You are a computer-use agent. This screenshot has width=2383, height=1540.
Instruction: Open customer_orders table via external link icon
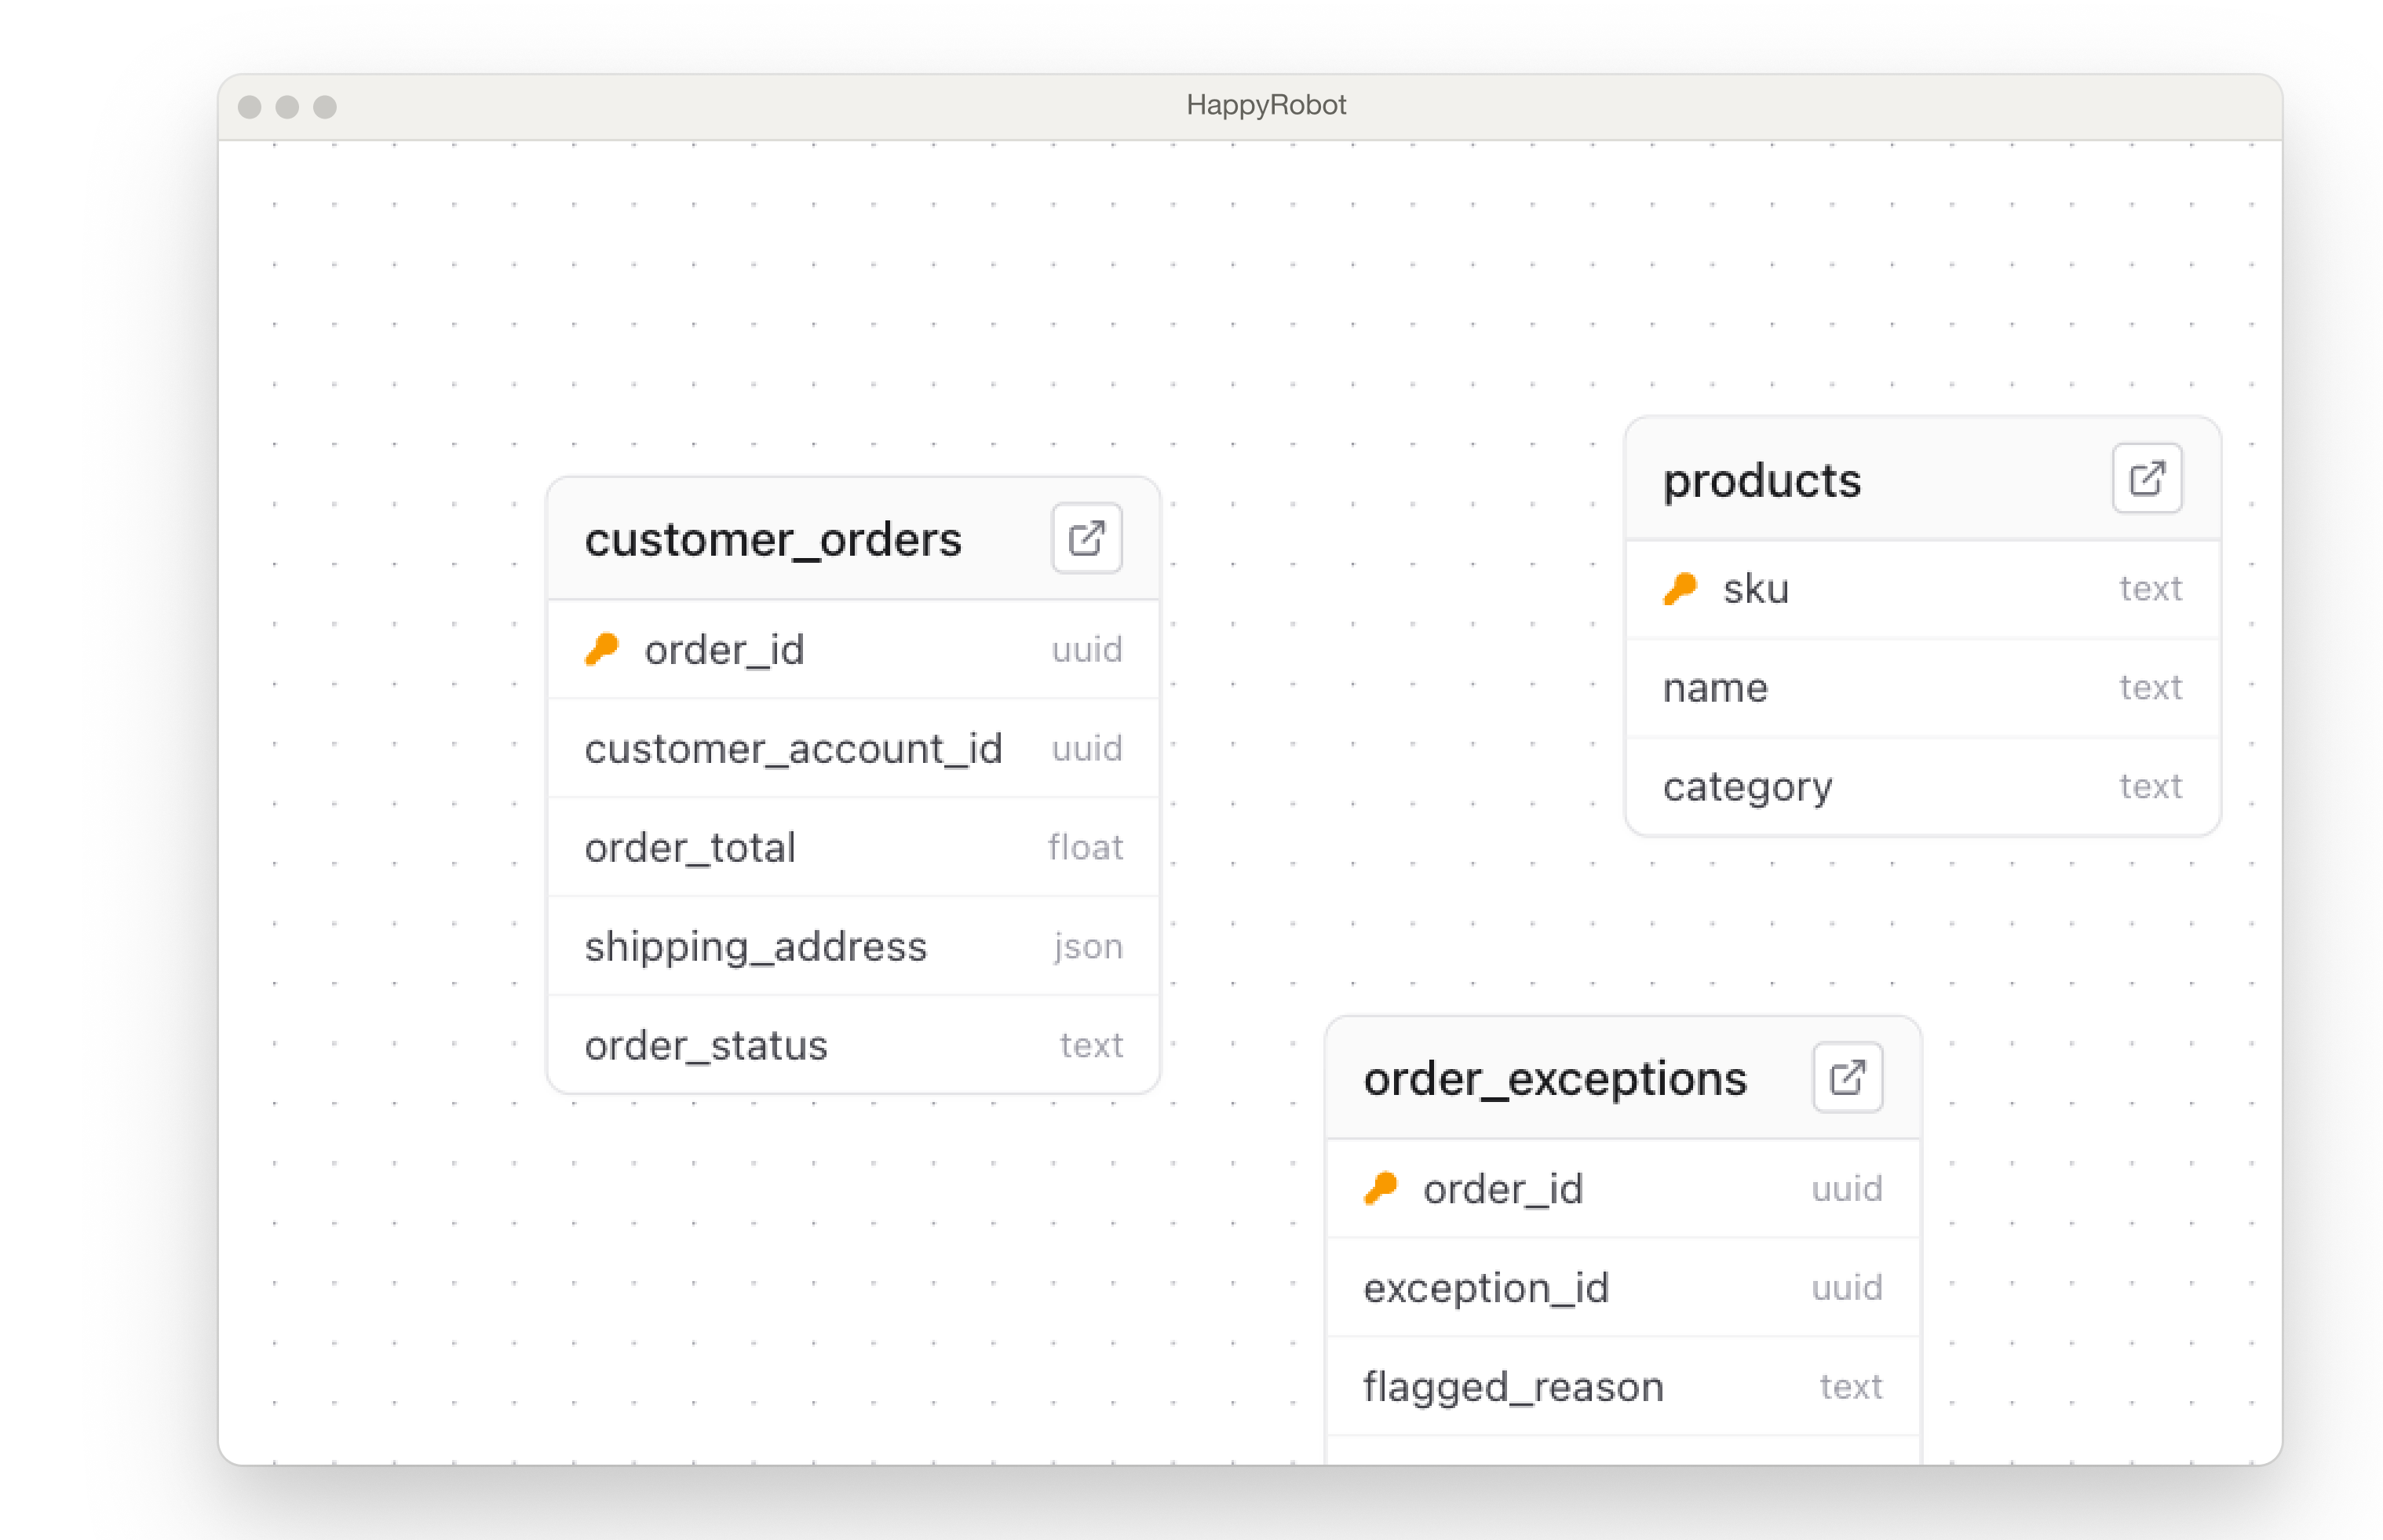pyautogui.click(x=1086, y=539)
